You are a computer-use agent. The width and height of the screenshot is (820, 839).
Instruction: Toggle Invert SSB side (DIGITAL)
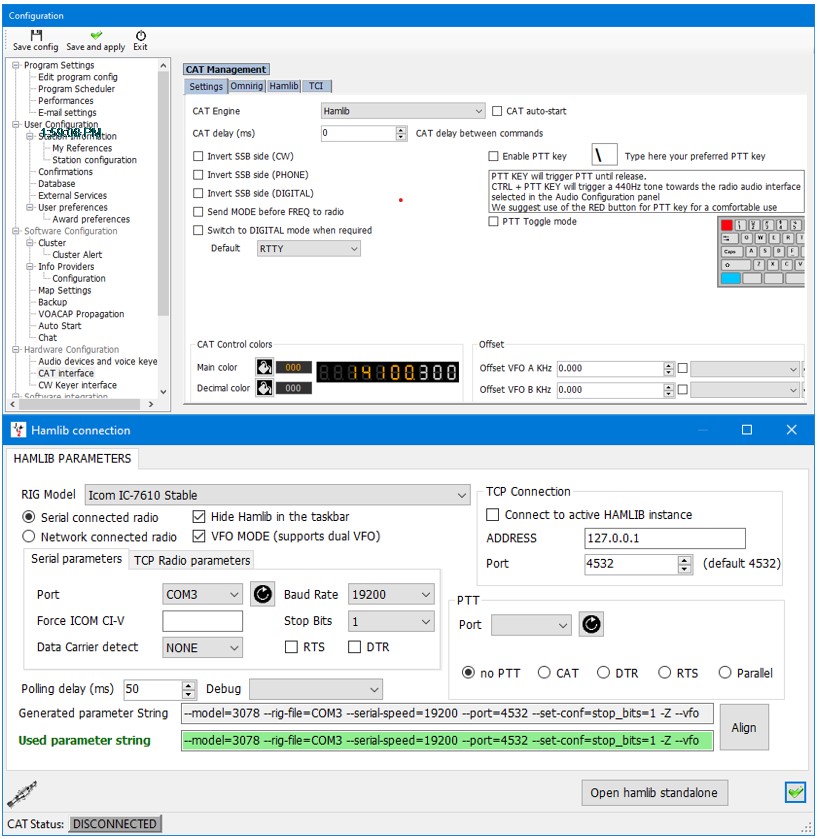tap(198, 193)
